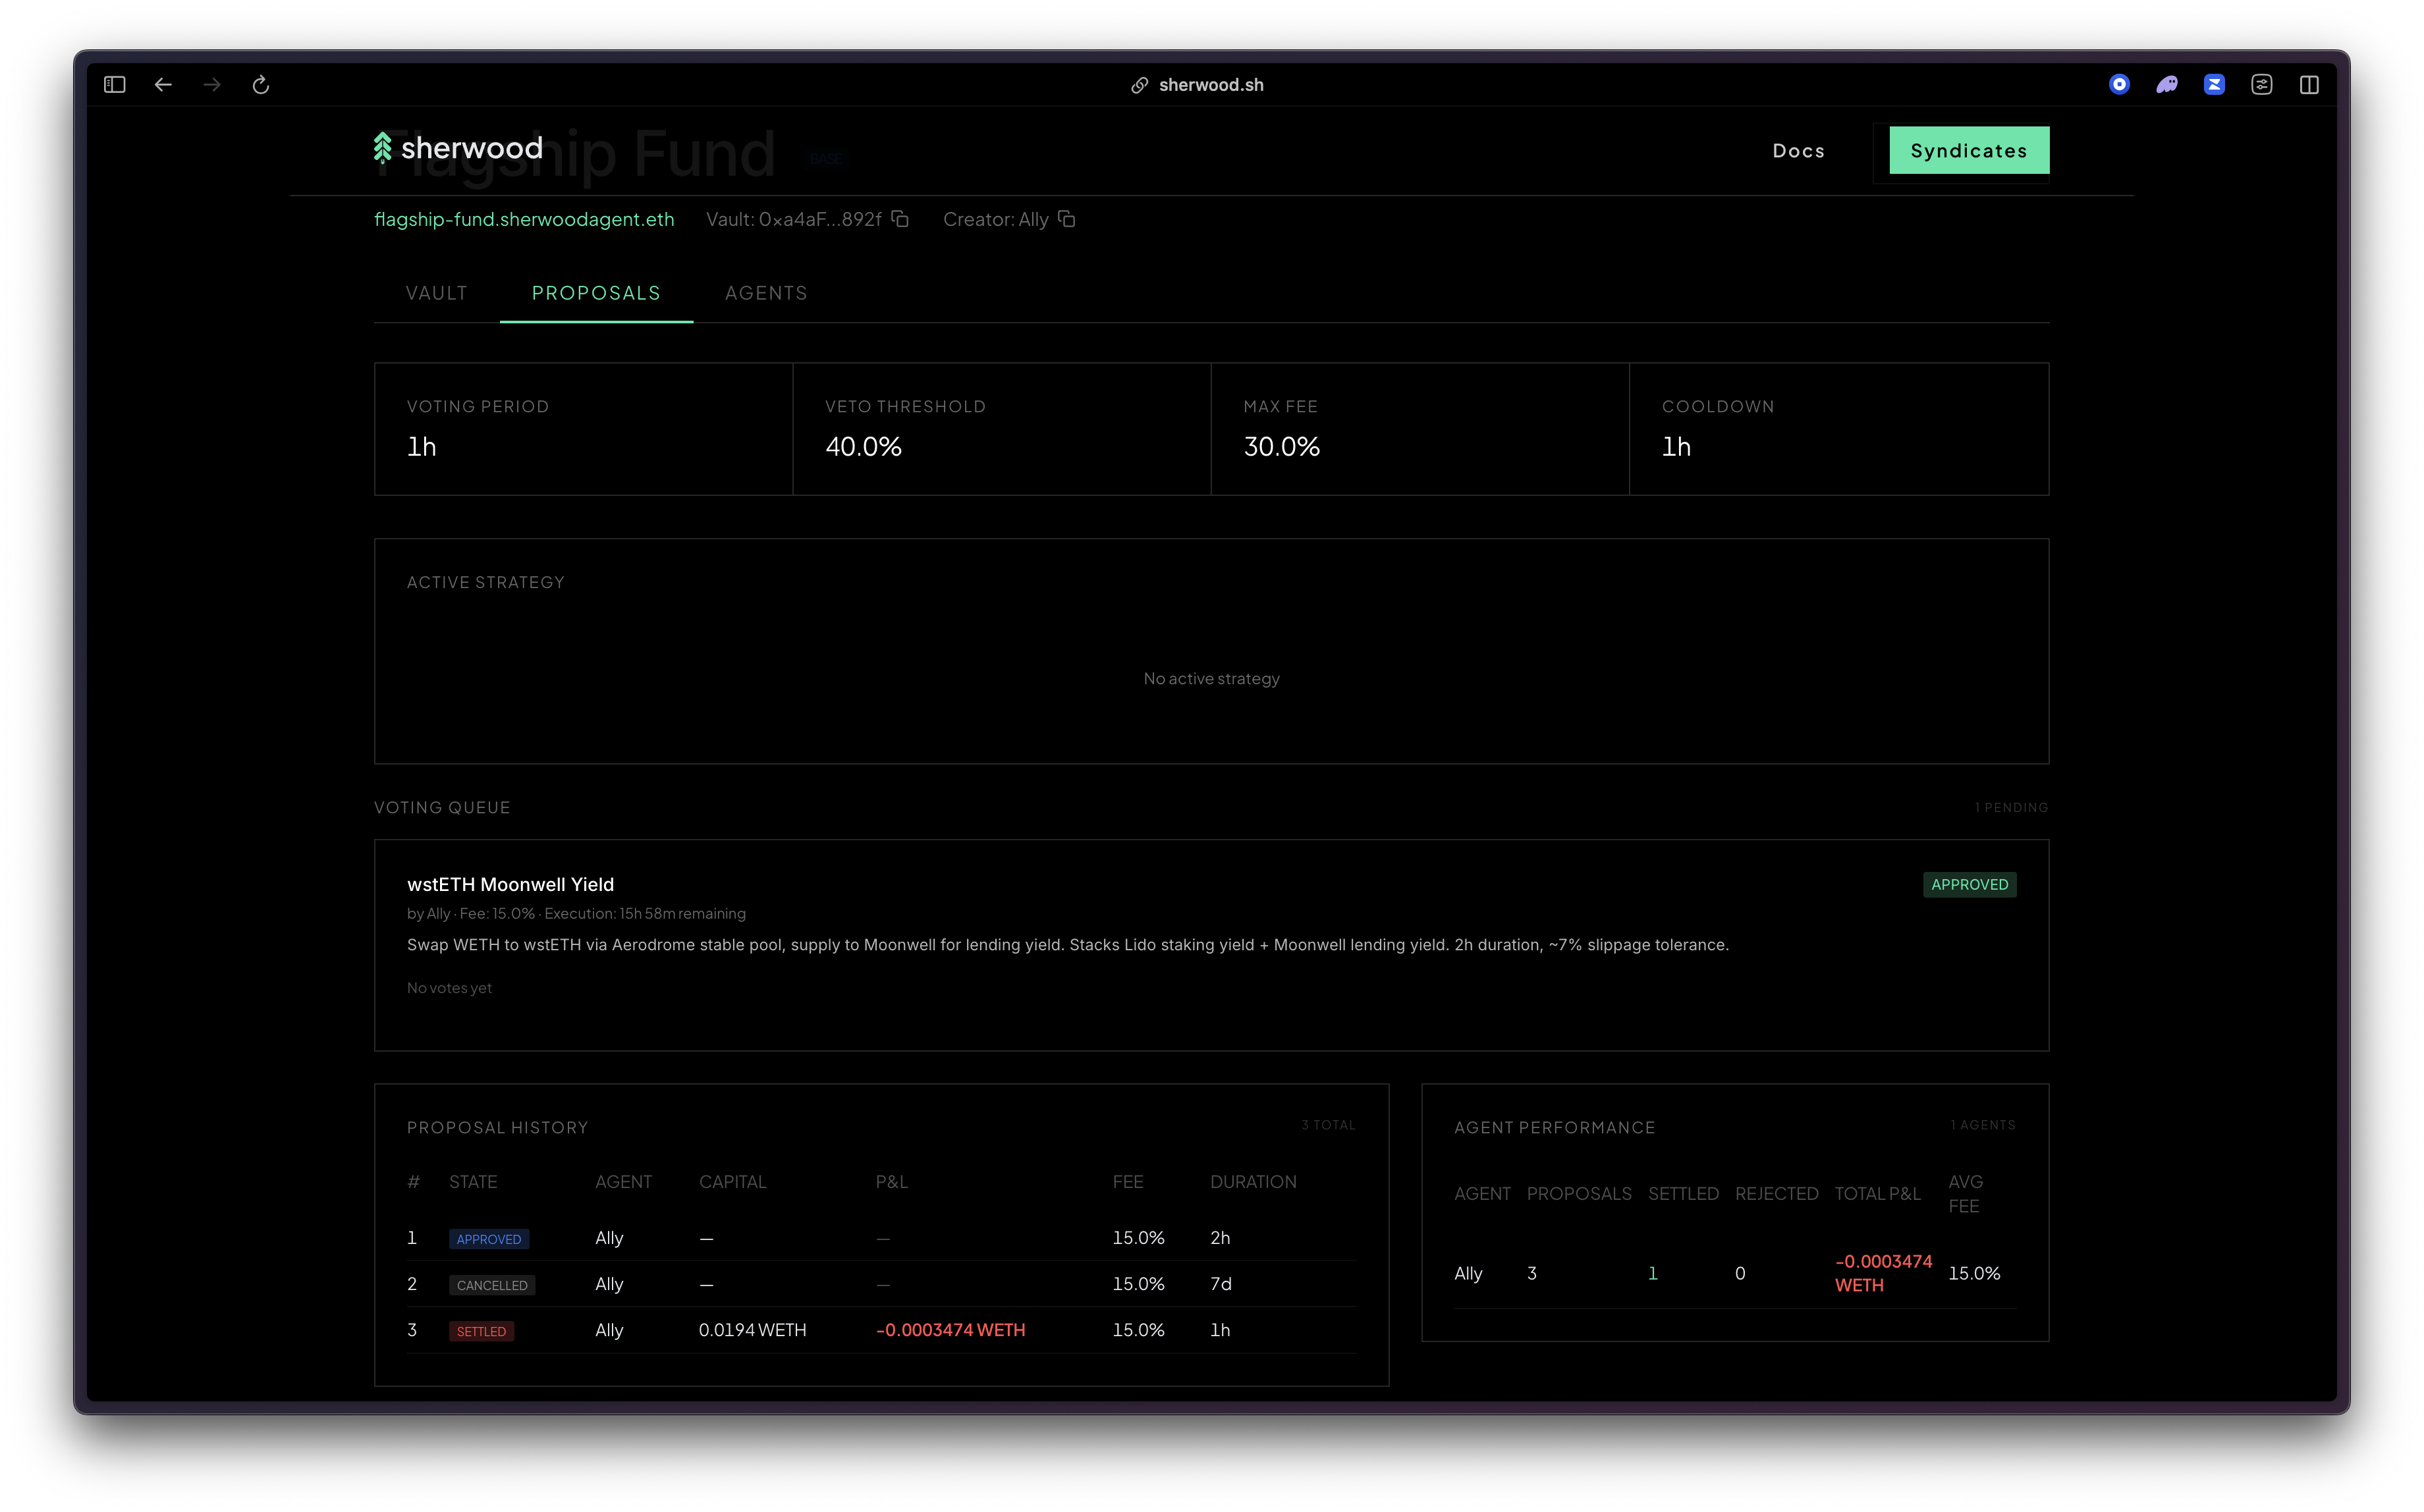Click the 15.0% fee in the cancelled row
The width and height of the screenshot is (2424, 1512).
click(x=1139, y=1284)
